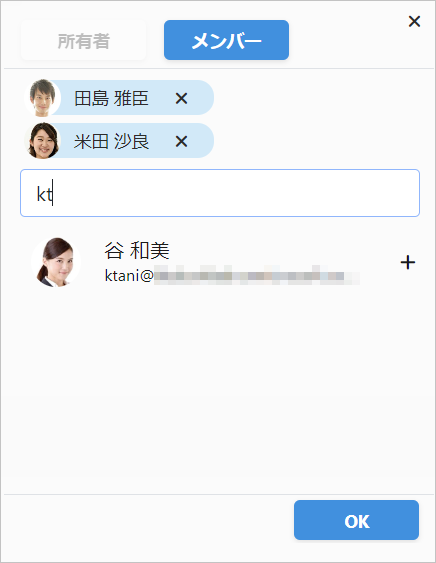Focus the search field containing "kt"
Screen dimensions: 436x563
point(220,193)
